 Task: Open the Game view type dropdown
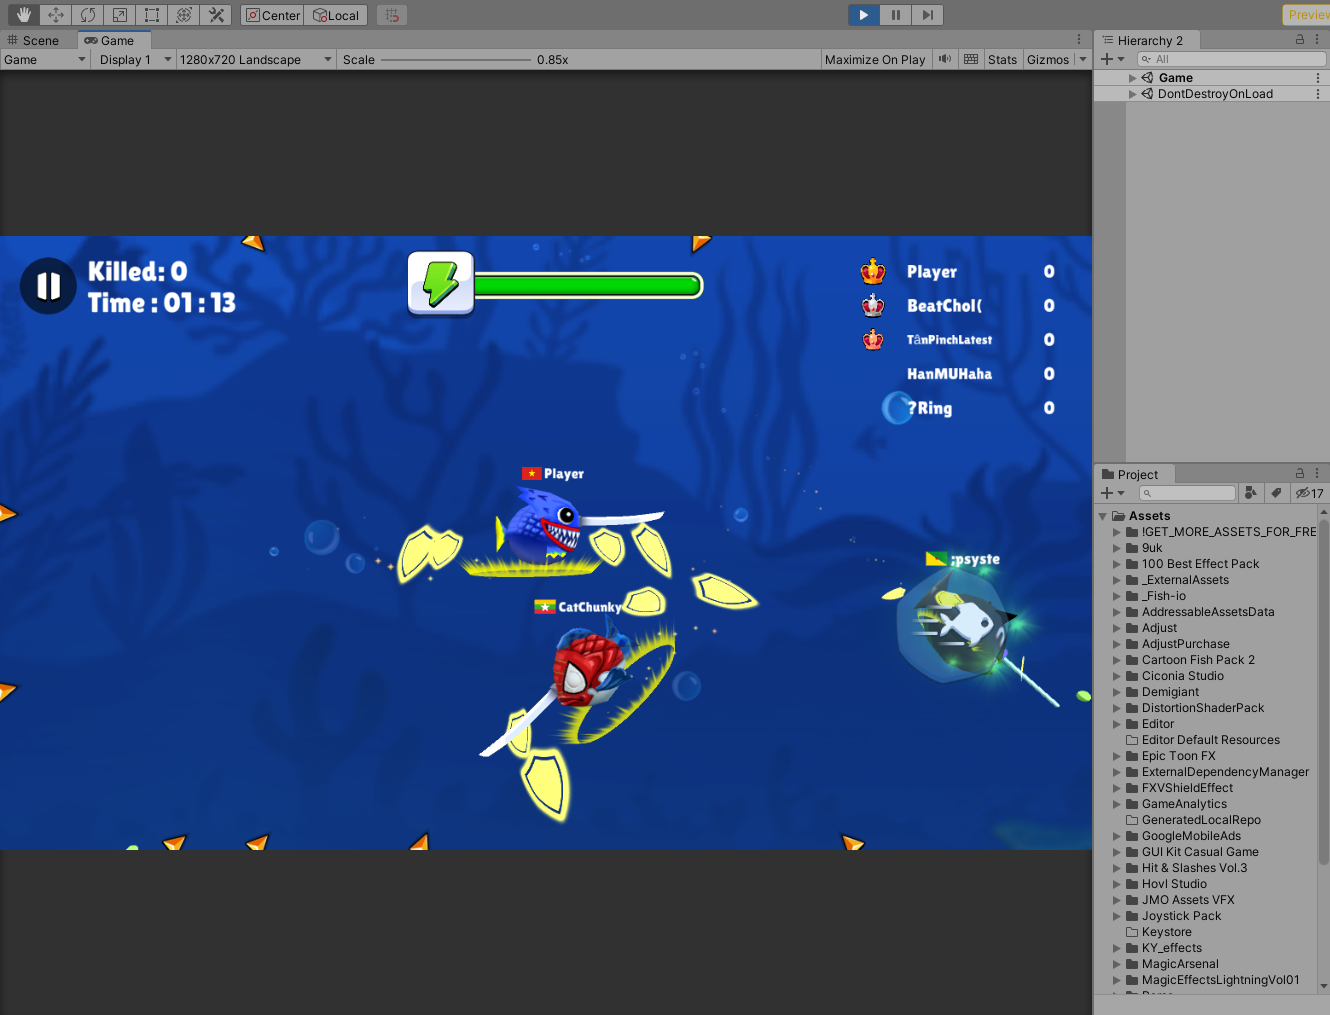[x=45, y=60]
